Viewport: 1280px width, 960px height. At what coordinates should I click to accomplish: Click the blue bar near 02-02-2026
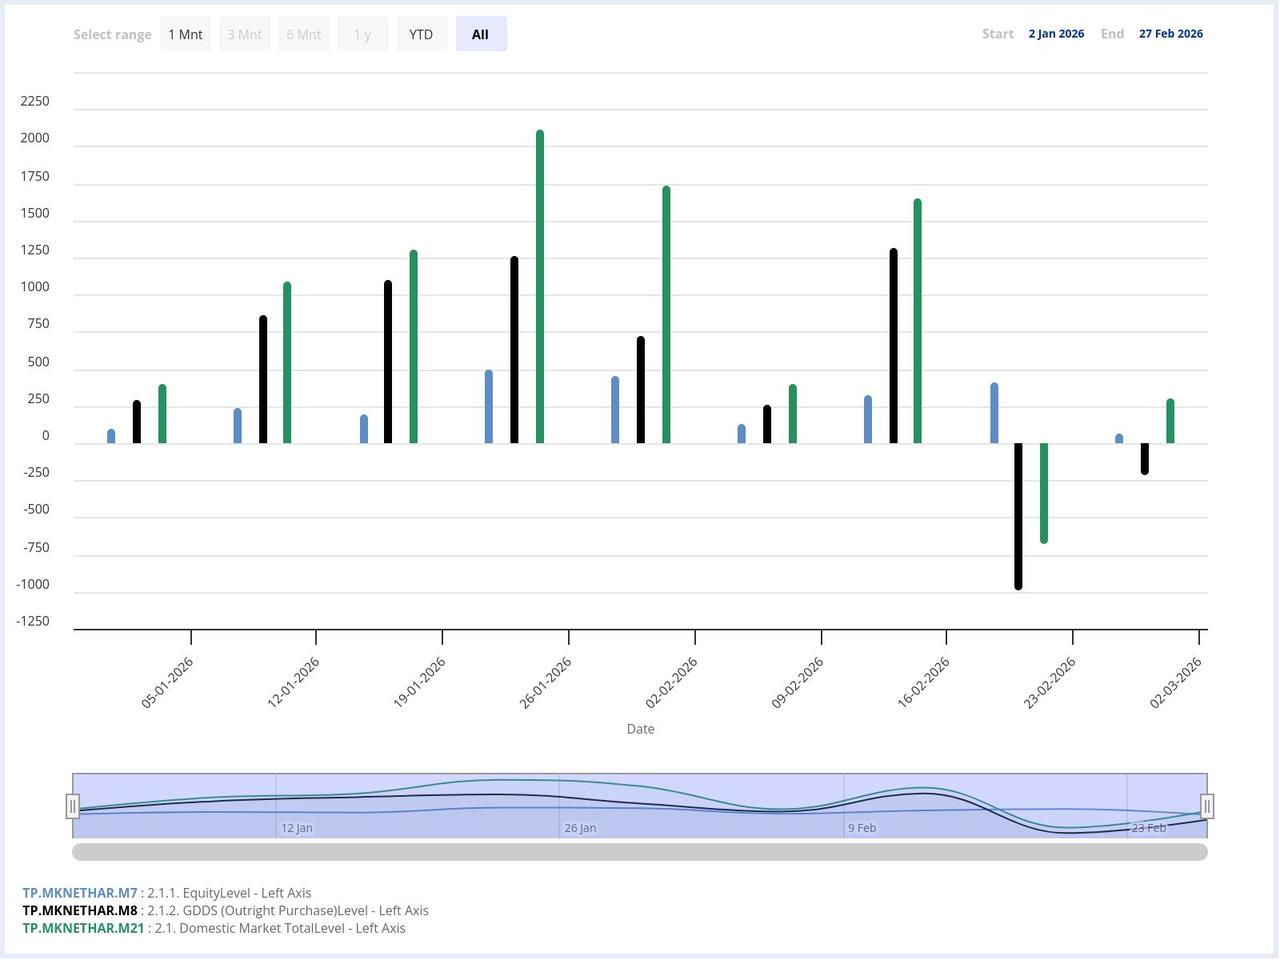(x=614, y=405)
